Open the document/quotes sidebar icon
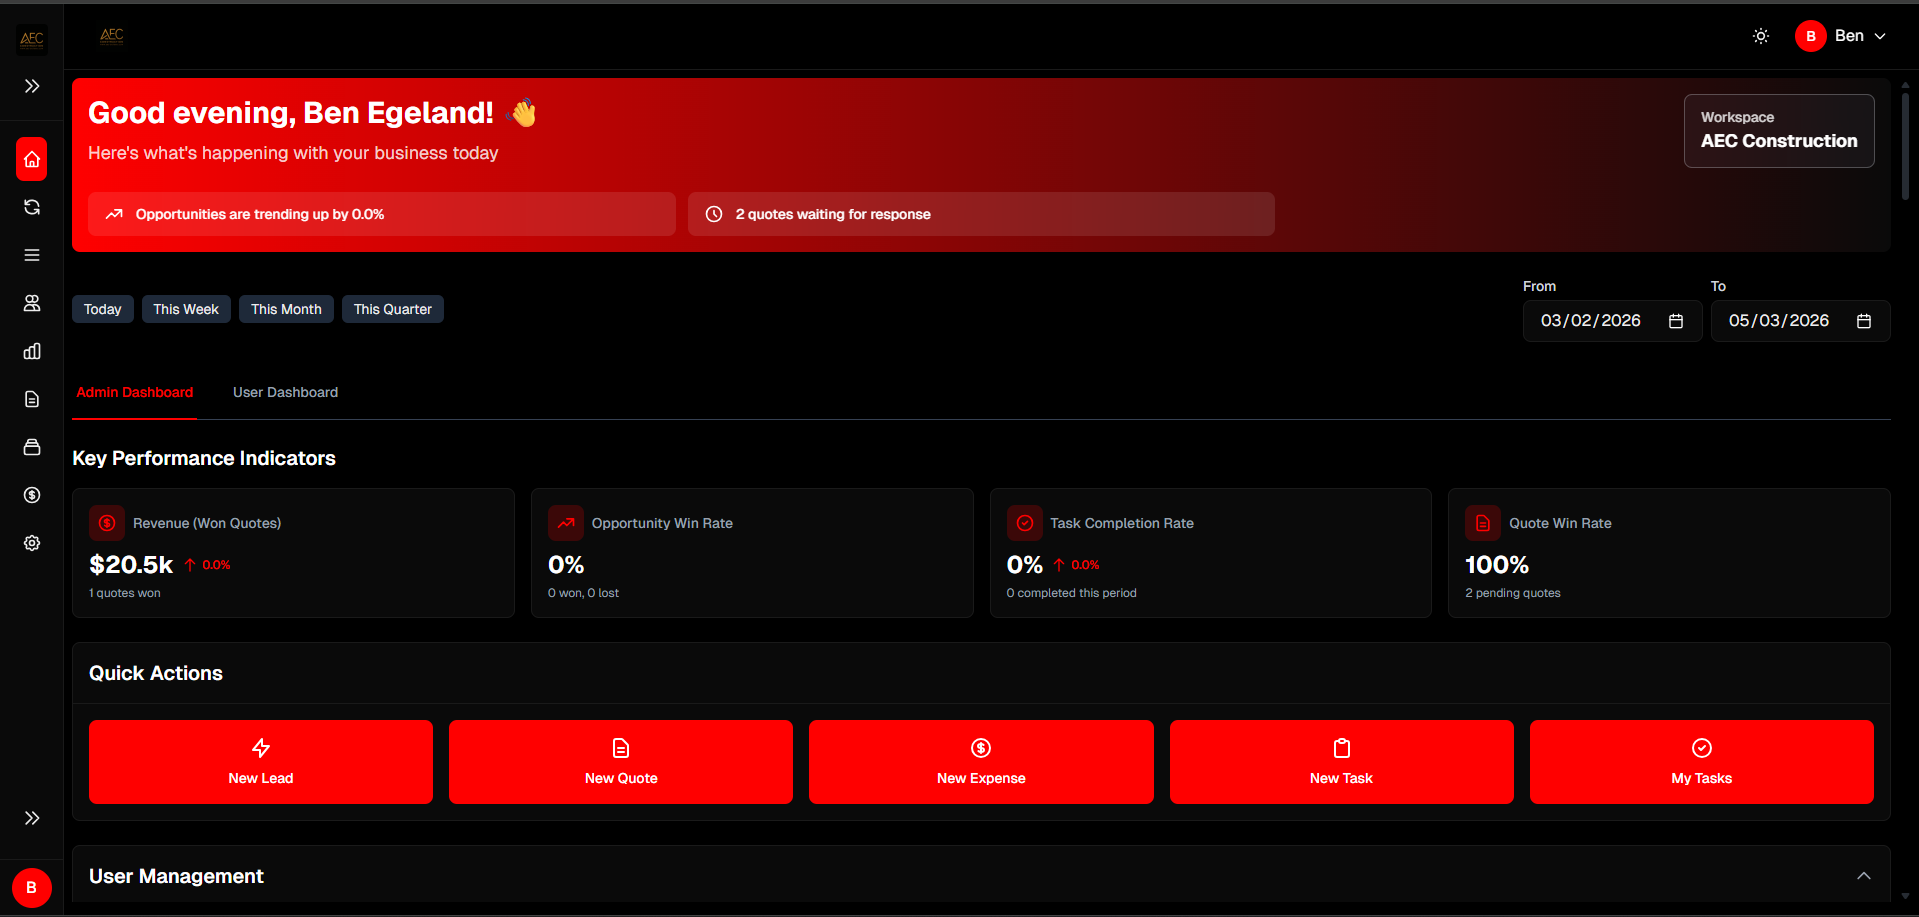Screen dimensions: 1919x917 (32, 399)
